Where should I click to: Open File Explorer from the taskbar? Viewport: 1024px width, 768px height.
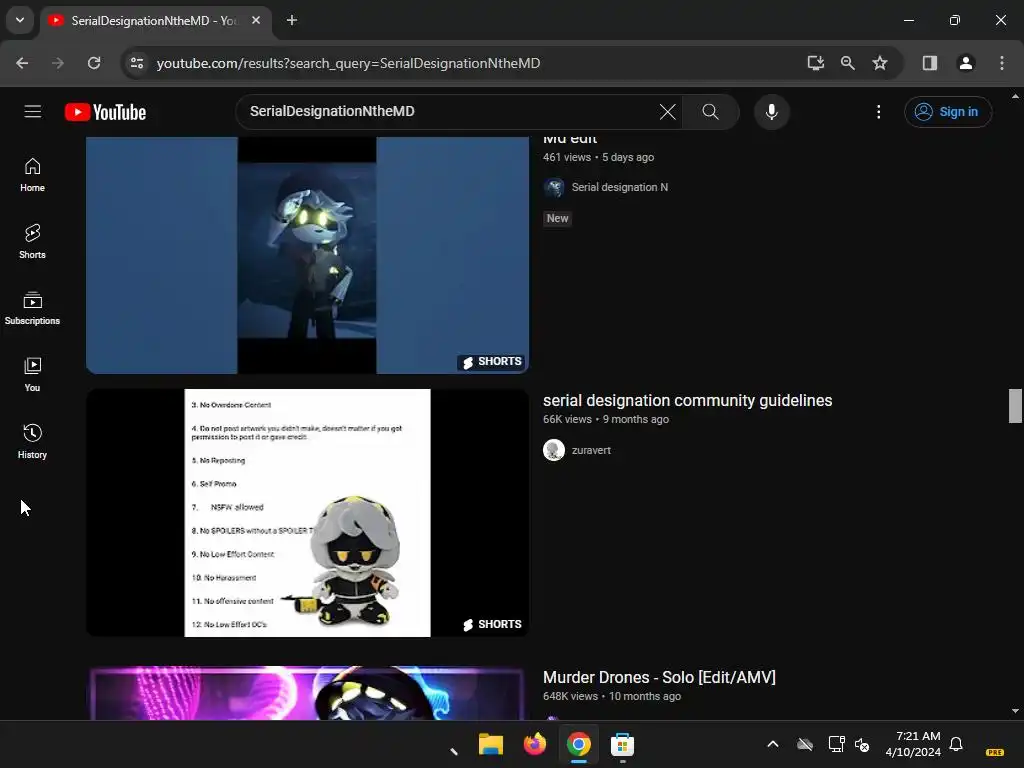(490, 744)
